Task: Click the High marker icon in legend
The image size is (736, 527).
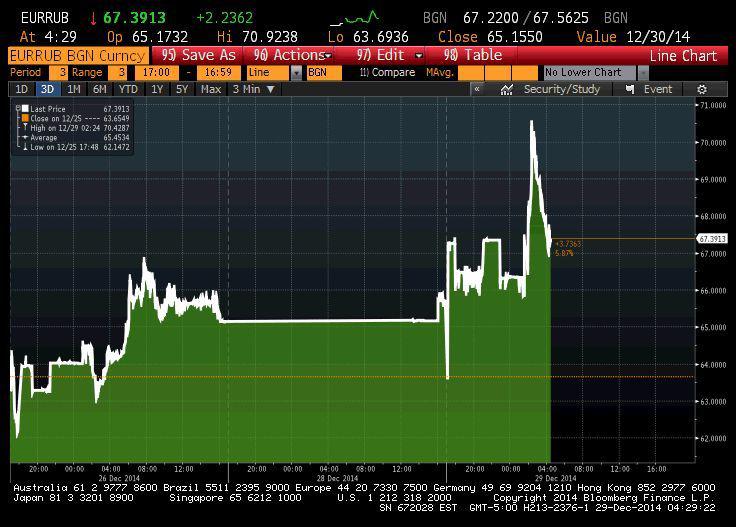Action: pyautogui.click(x=23, y=128)
